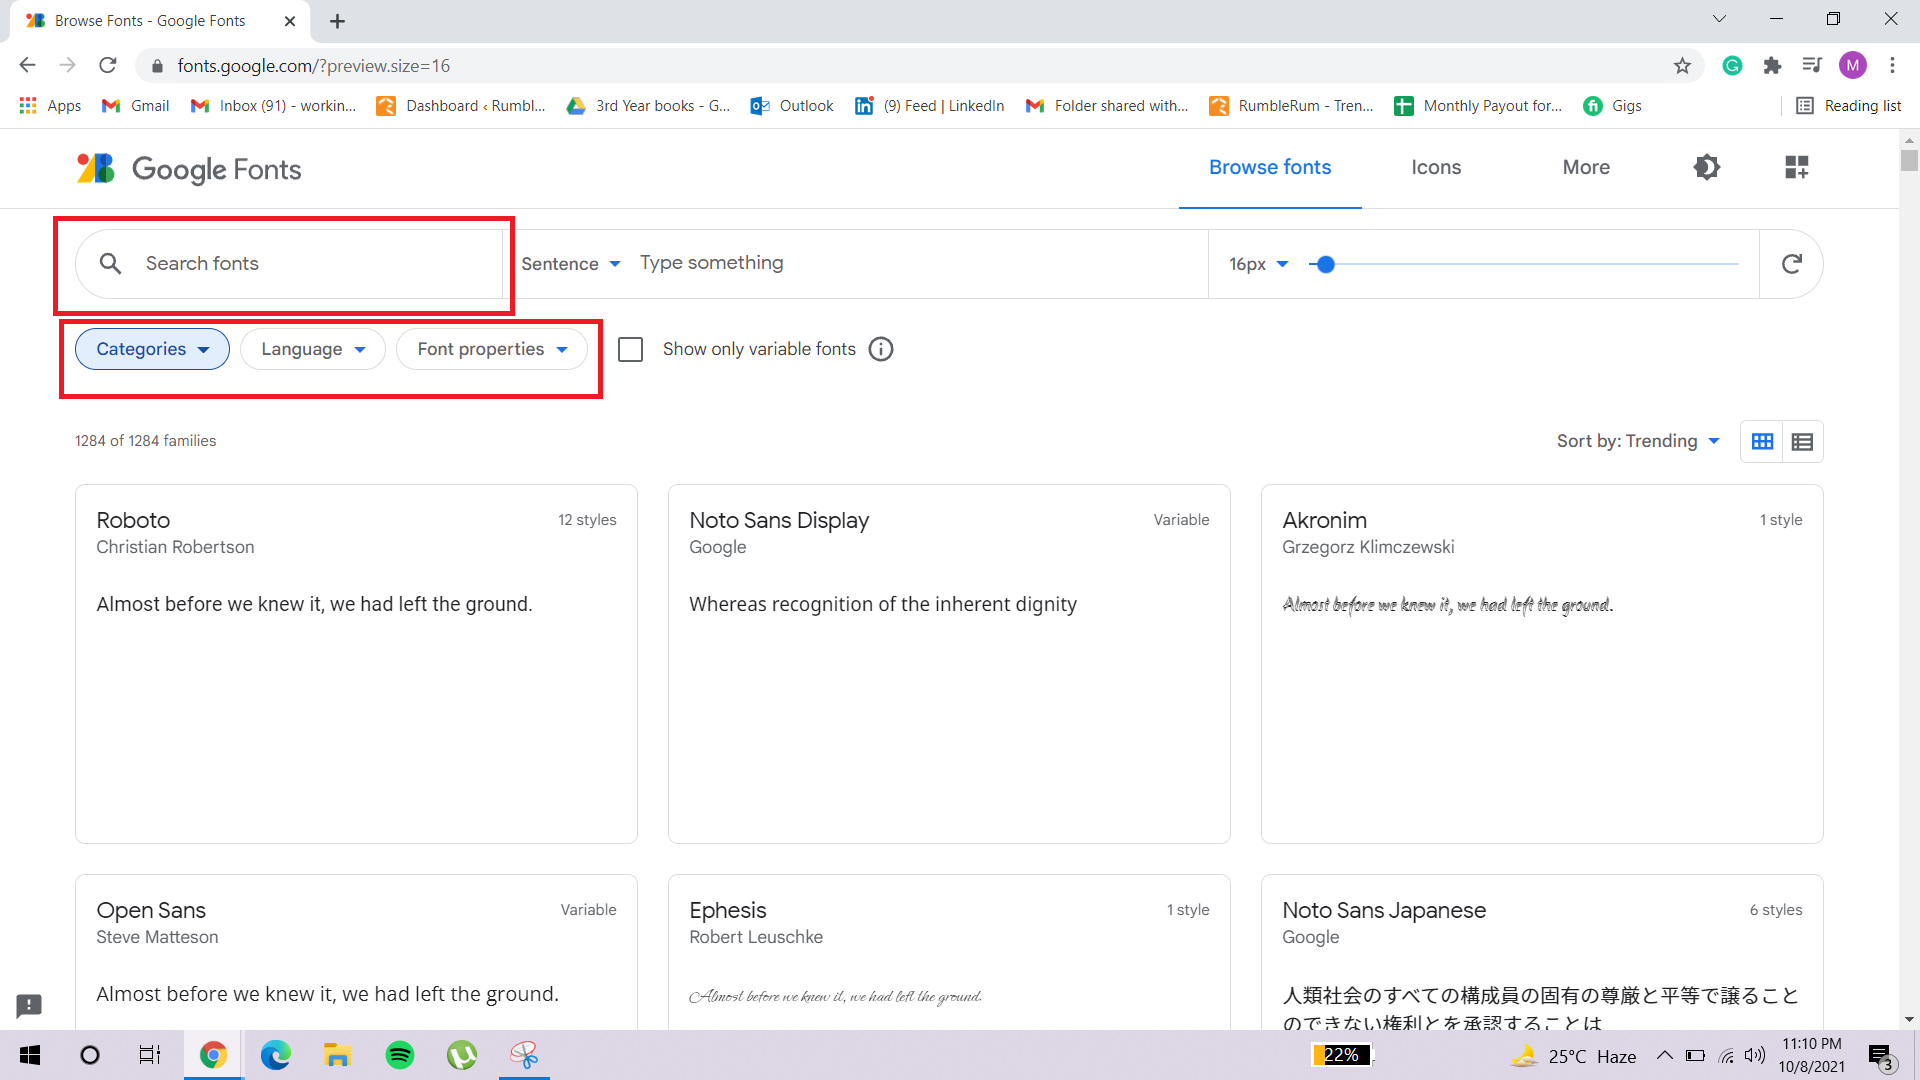Open File Explorer from the taskbar
Image resolution: width=1920 pixels, height=1080 pixels.
coord(337,1055)
